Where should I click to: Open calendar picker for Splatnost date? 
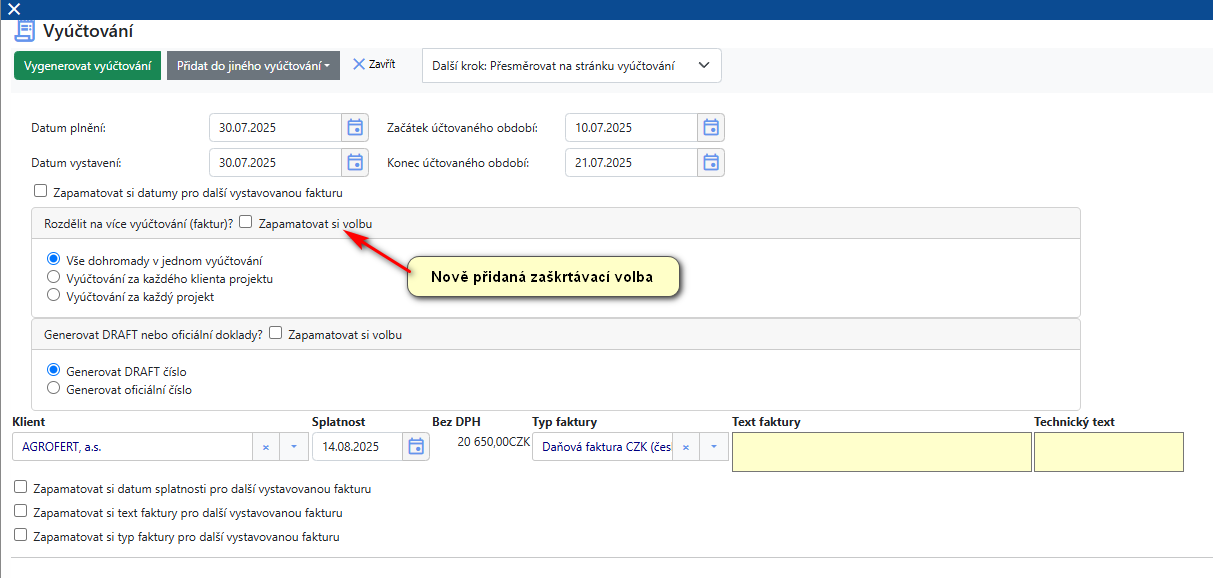416,447
